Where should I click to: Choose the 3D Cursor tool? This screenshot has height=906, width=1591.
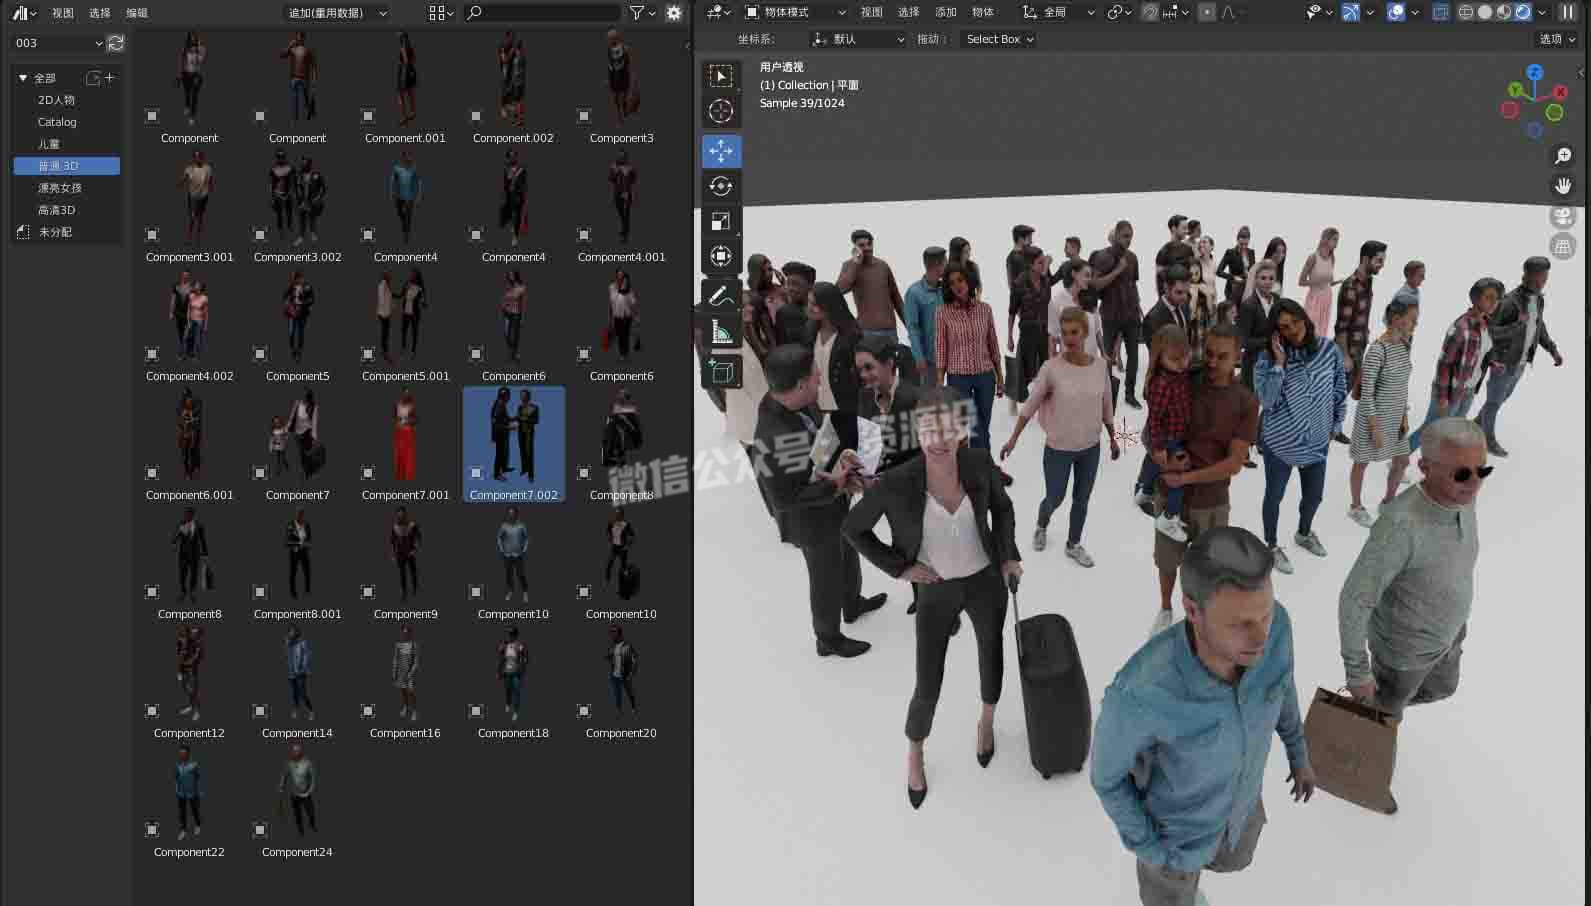tap(721, 111)
